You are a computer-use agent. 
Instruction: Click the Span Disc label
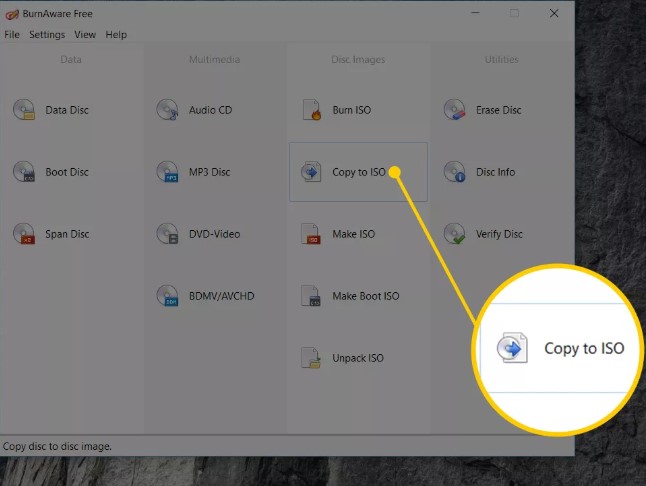pyautogui.click(x=67, y=234)
